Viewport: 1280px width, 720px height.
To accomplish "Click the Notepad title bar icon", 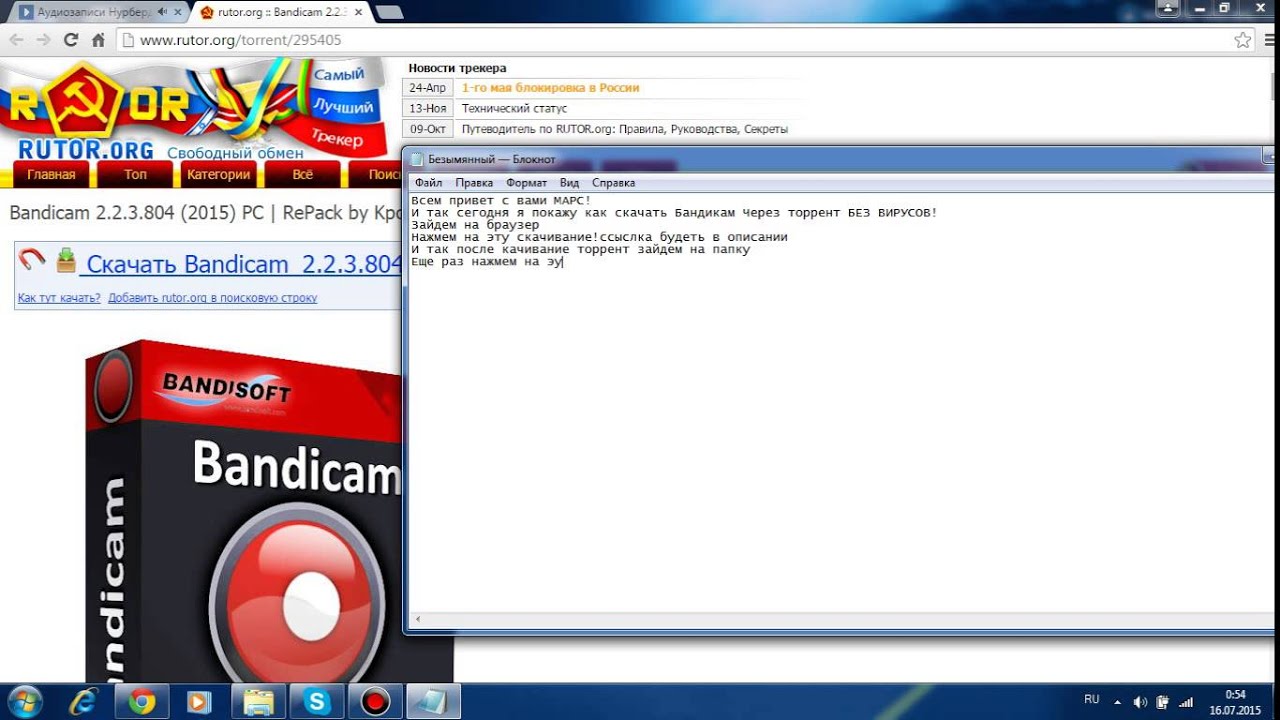I will [x=417, y=160].
